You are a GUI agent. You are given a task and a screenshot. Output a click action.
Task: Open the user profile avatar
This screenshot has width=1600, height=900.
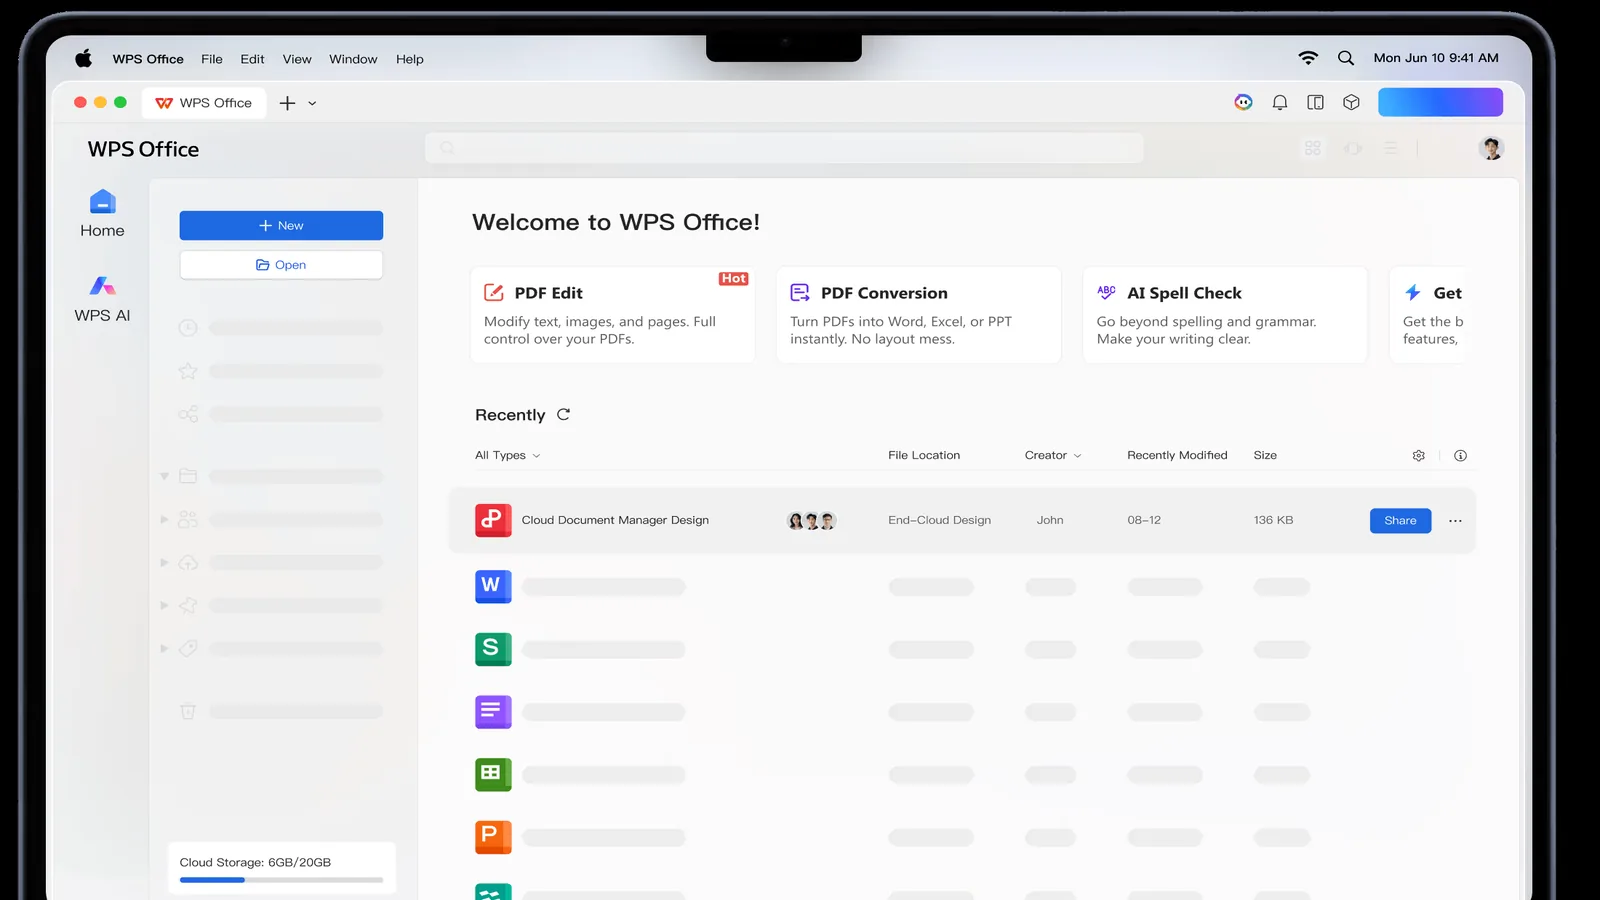pos(1491,148)
